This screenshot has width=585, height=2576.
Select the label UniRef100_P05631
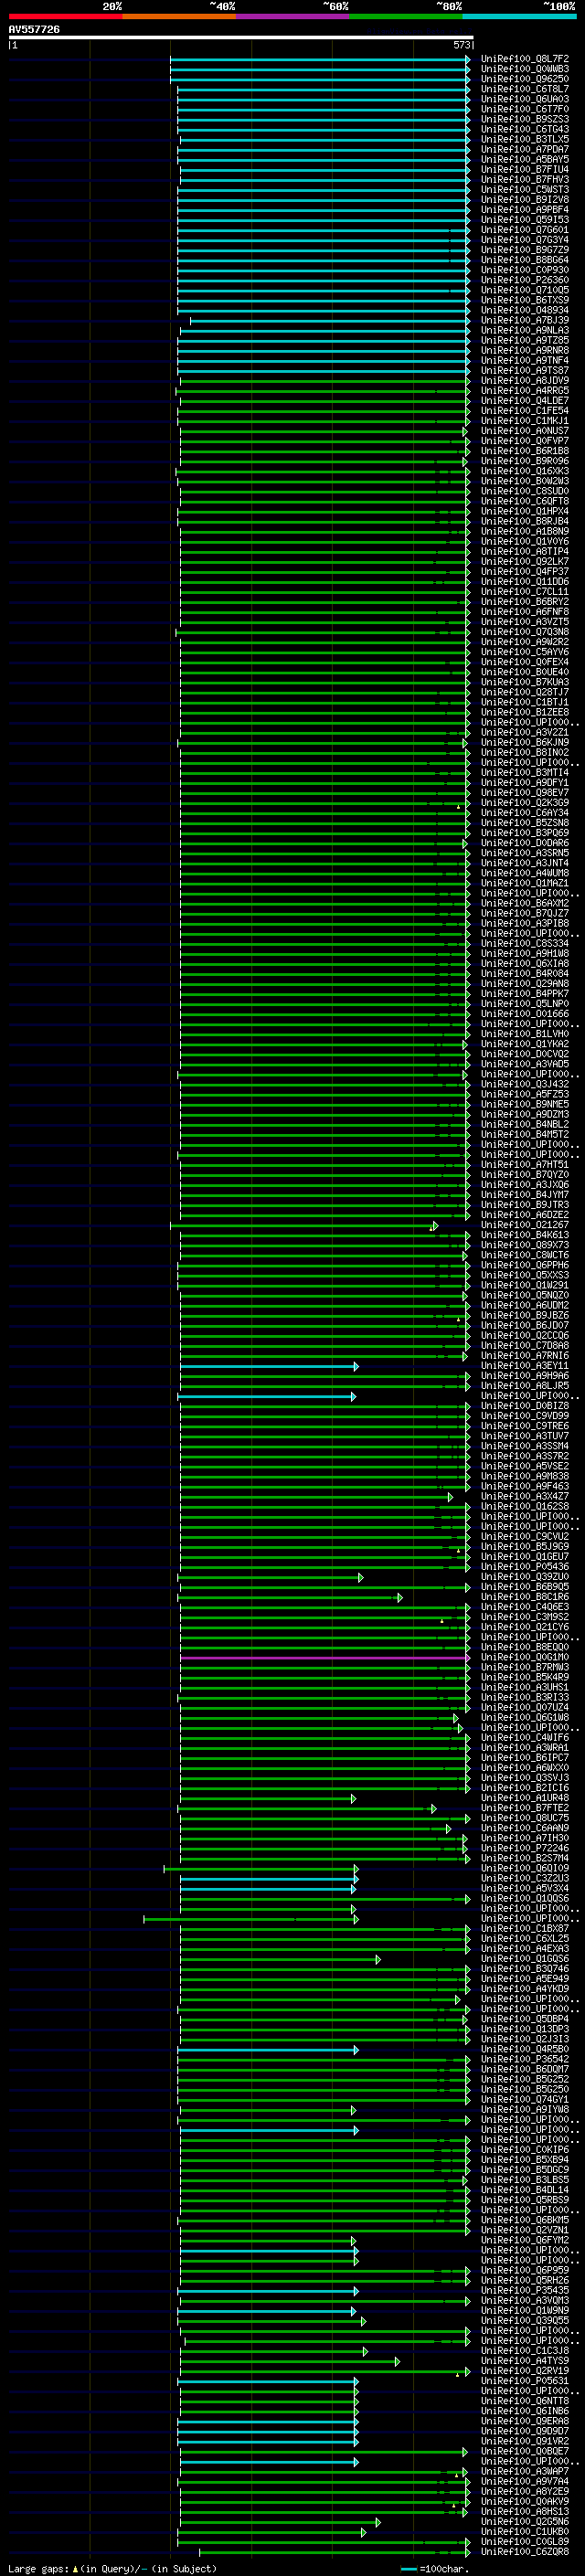point(525,2381)
